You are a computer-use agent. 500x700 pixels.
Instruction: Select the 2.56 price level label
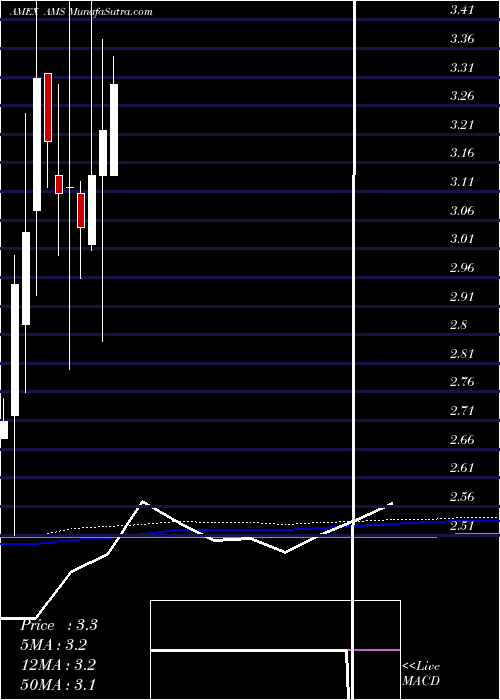462,496
